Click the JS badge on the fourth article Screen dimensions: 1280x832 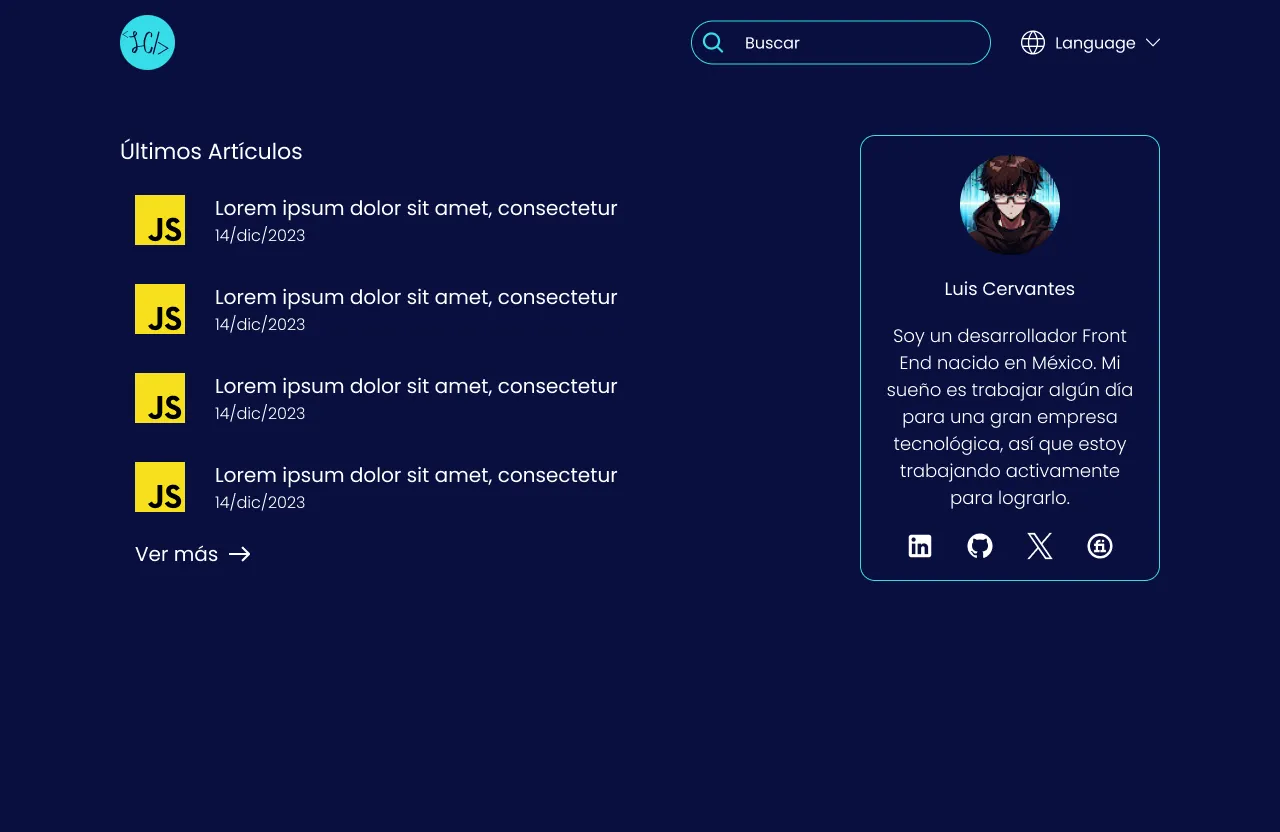(160, 486)
